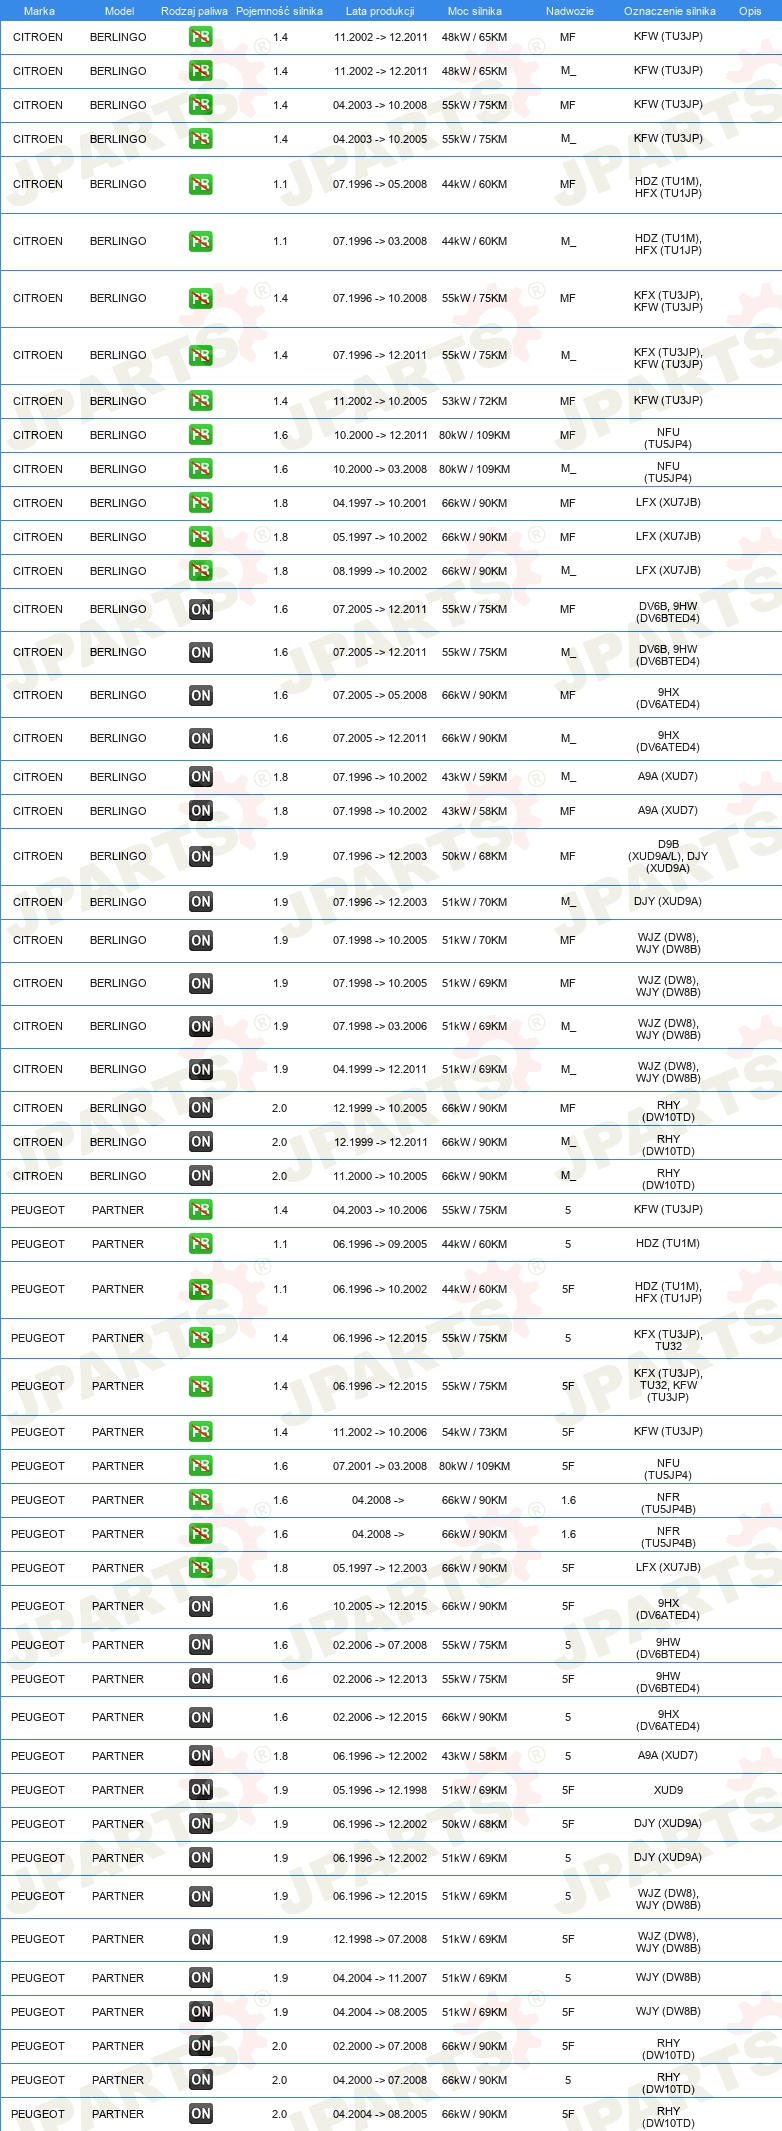The image size is (782, 2131).
Task: Click the Model column header
Action: coord(119,11)
